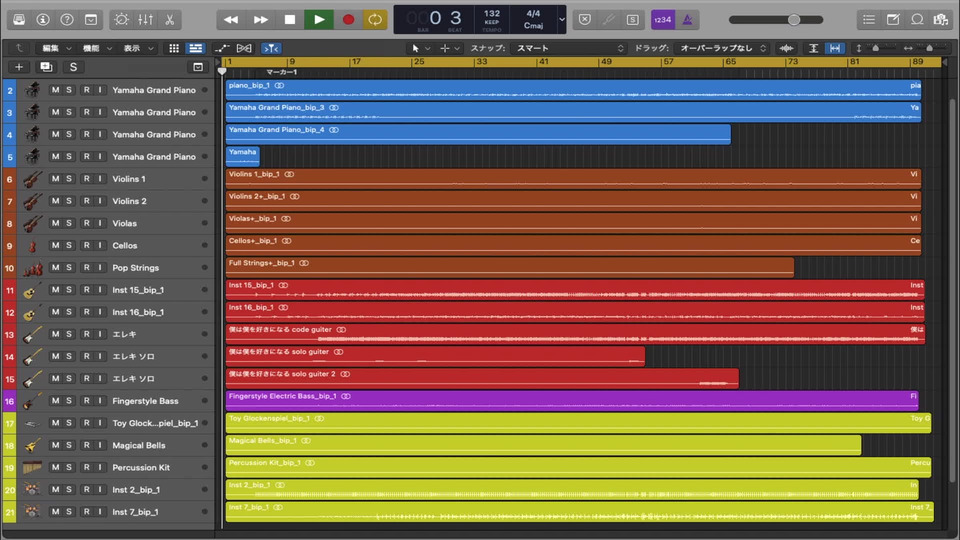Toggle the Solo S button in control bar

pyautogui.click(x=632, y=20)
